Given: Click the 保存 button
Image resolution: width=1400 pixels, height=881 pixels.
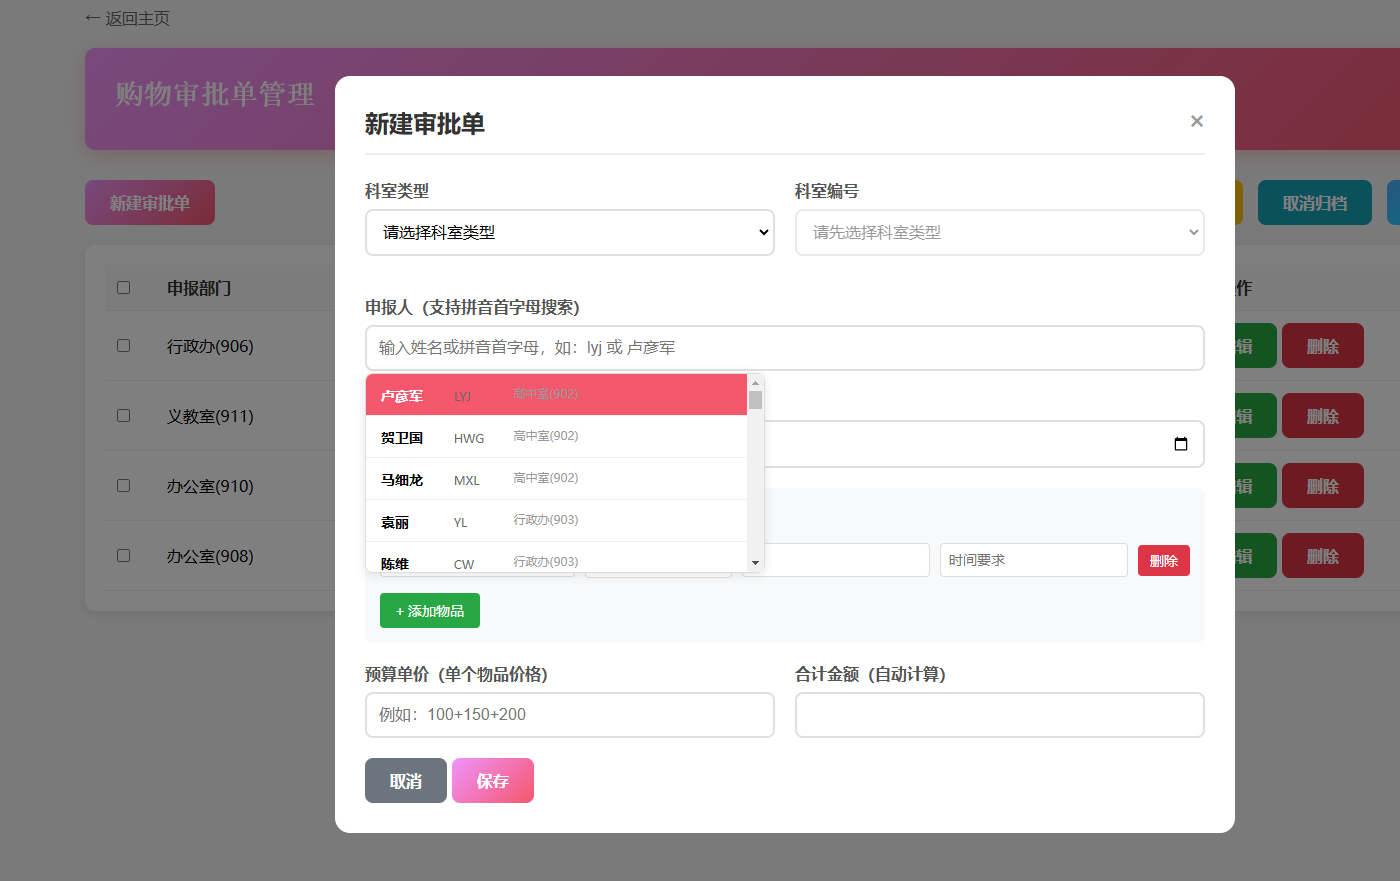Looking at the screenshot, I should [x=493, y=781].
